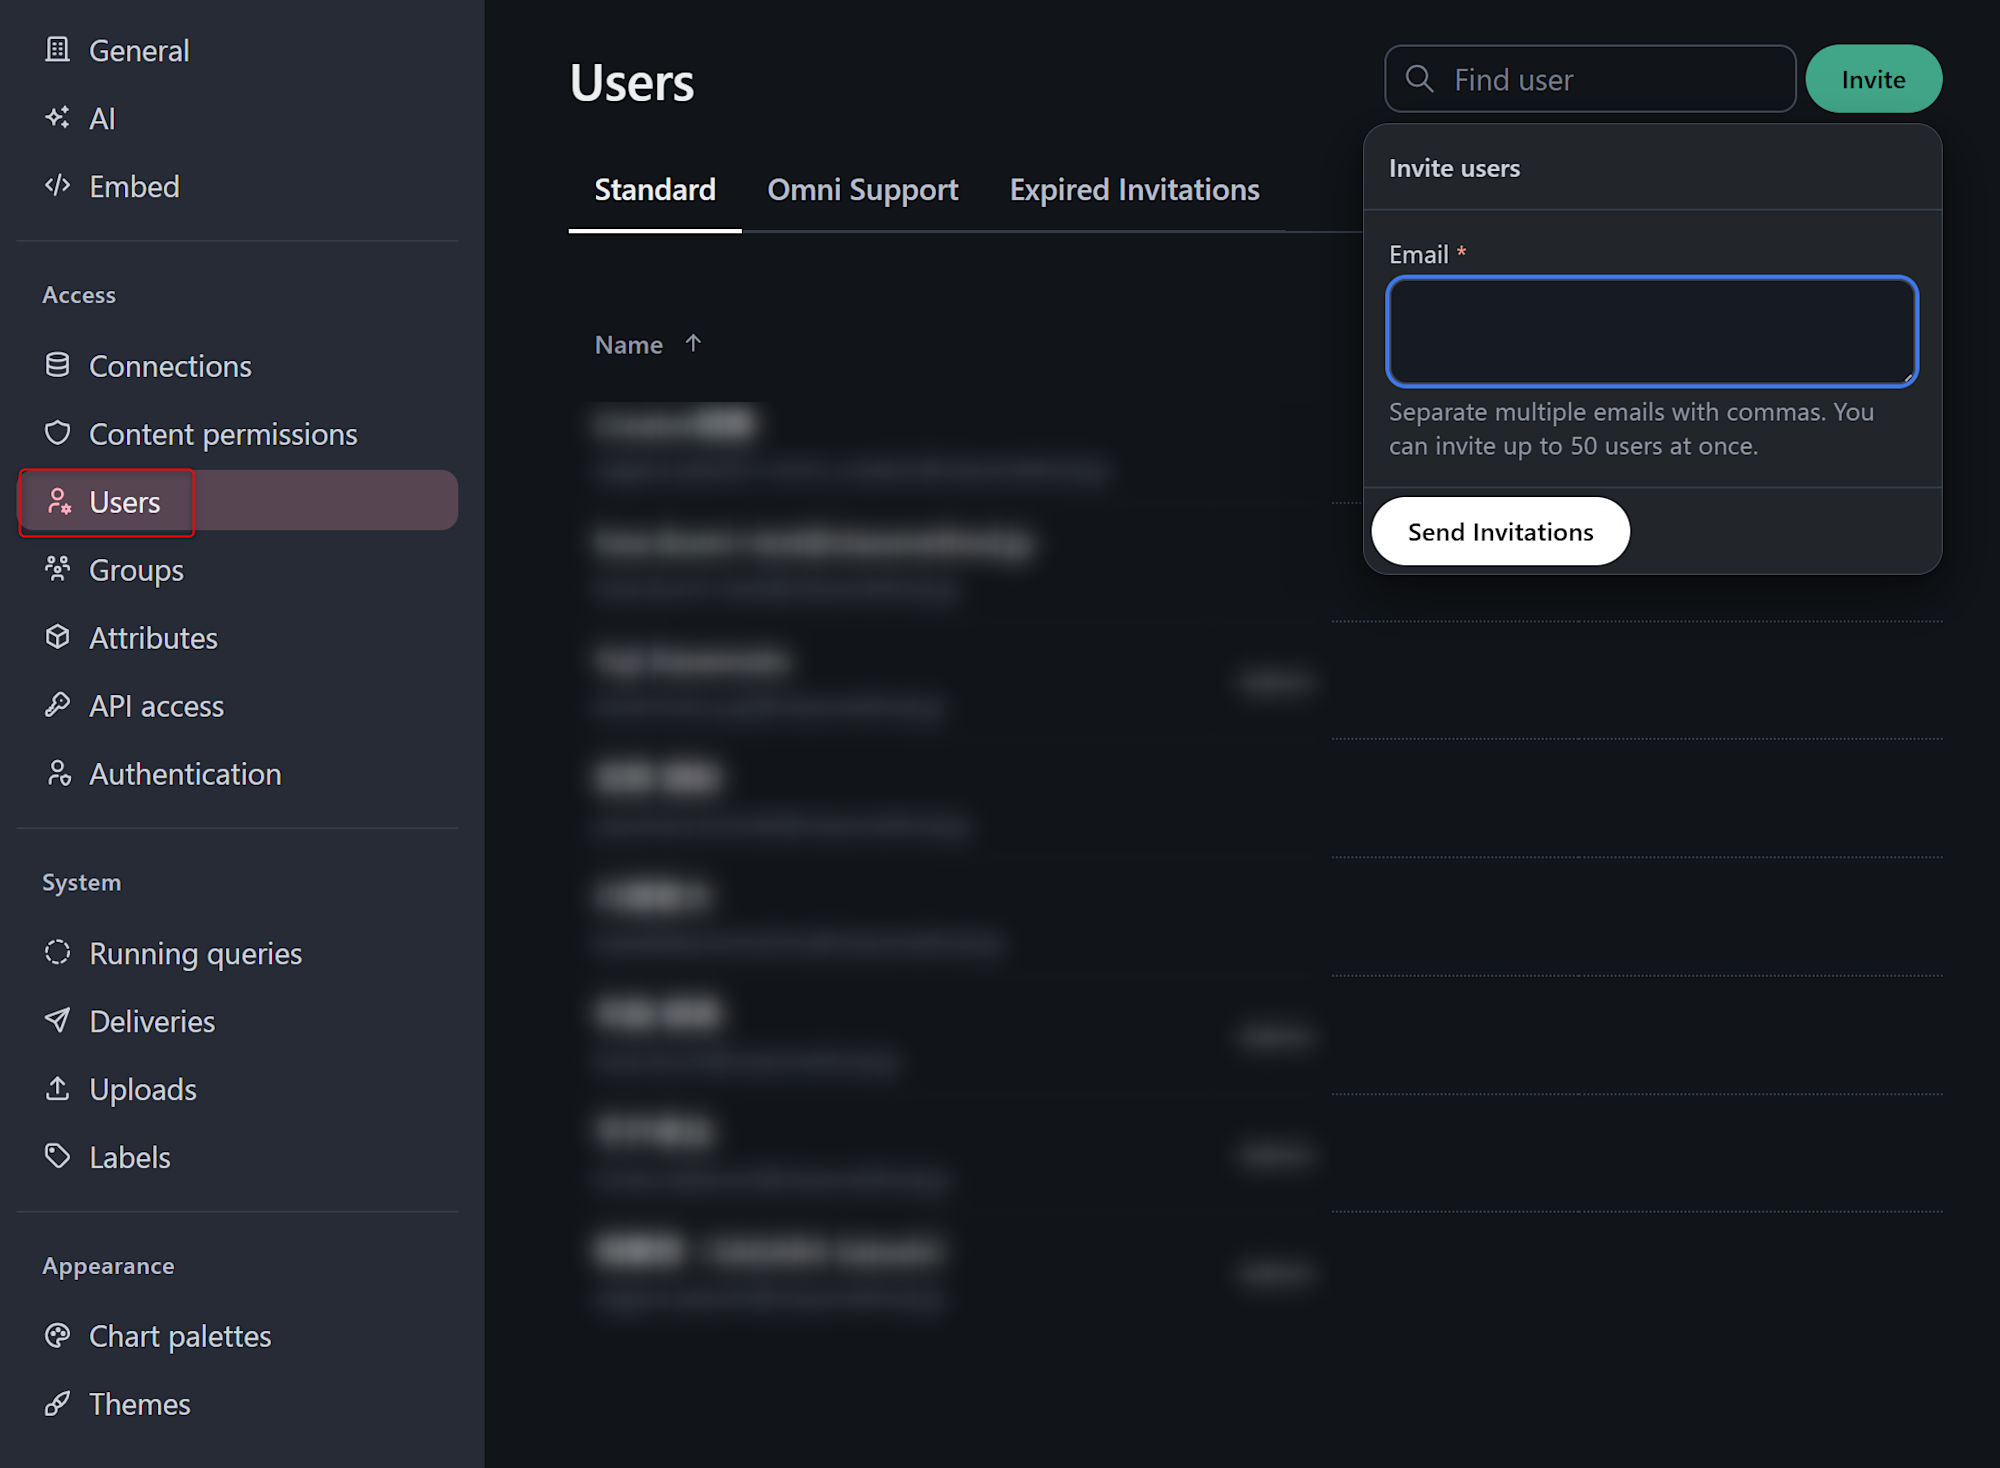This screenshot has width=2000, height=1468.
Task: Focus the Email invite text area
Action: [1652, 331]
